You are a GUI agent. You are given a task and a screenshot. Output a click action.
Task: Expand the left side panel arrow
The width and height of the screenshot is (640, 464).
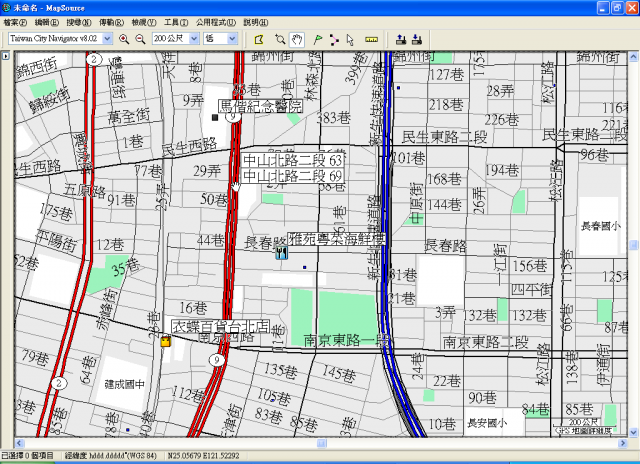click(6, 56)
